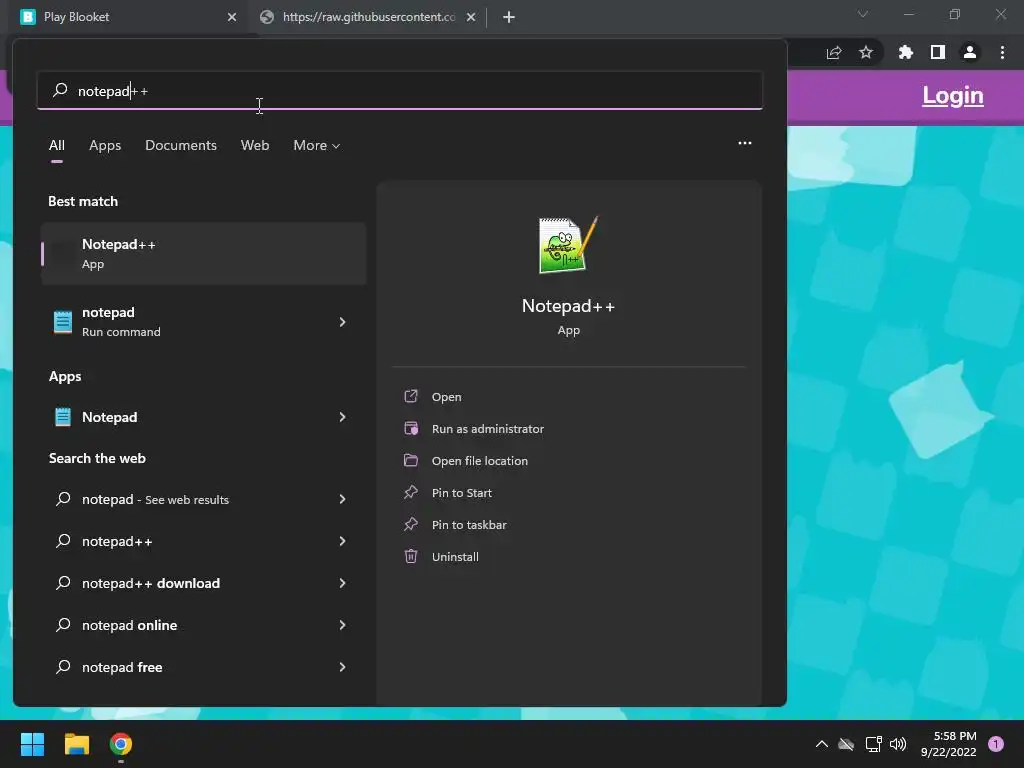Viewport: 1024px width, 768px height.
Task: Show hidden system tray icons
Action: click(x=822, y=744)
